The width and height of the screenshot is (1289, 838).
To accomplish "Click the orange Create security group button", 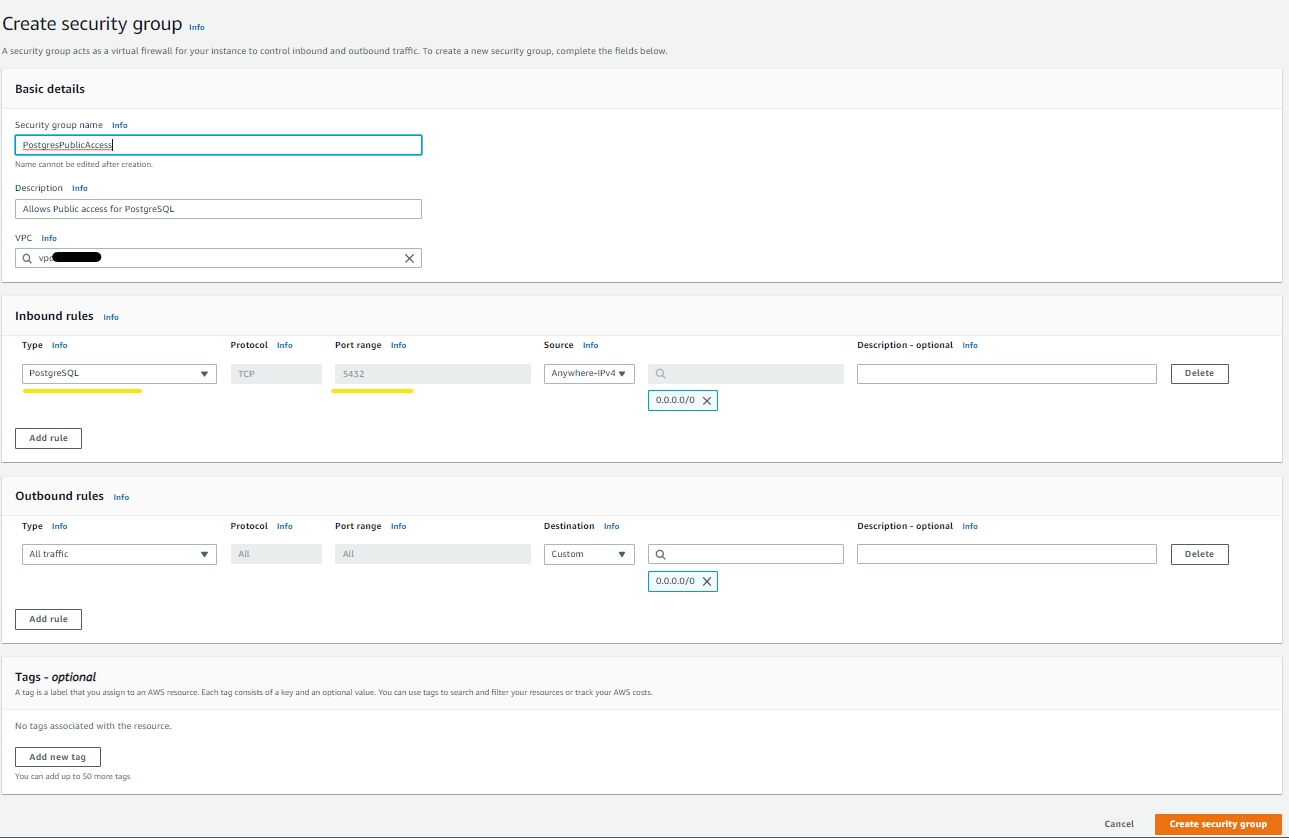I will 1218,824.
